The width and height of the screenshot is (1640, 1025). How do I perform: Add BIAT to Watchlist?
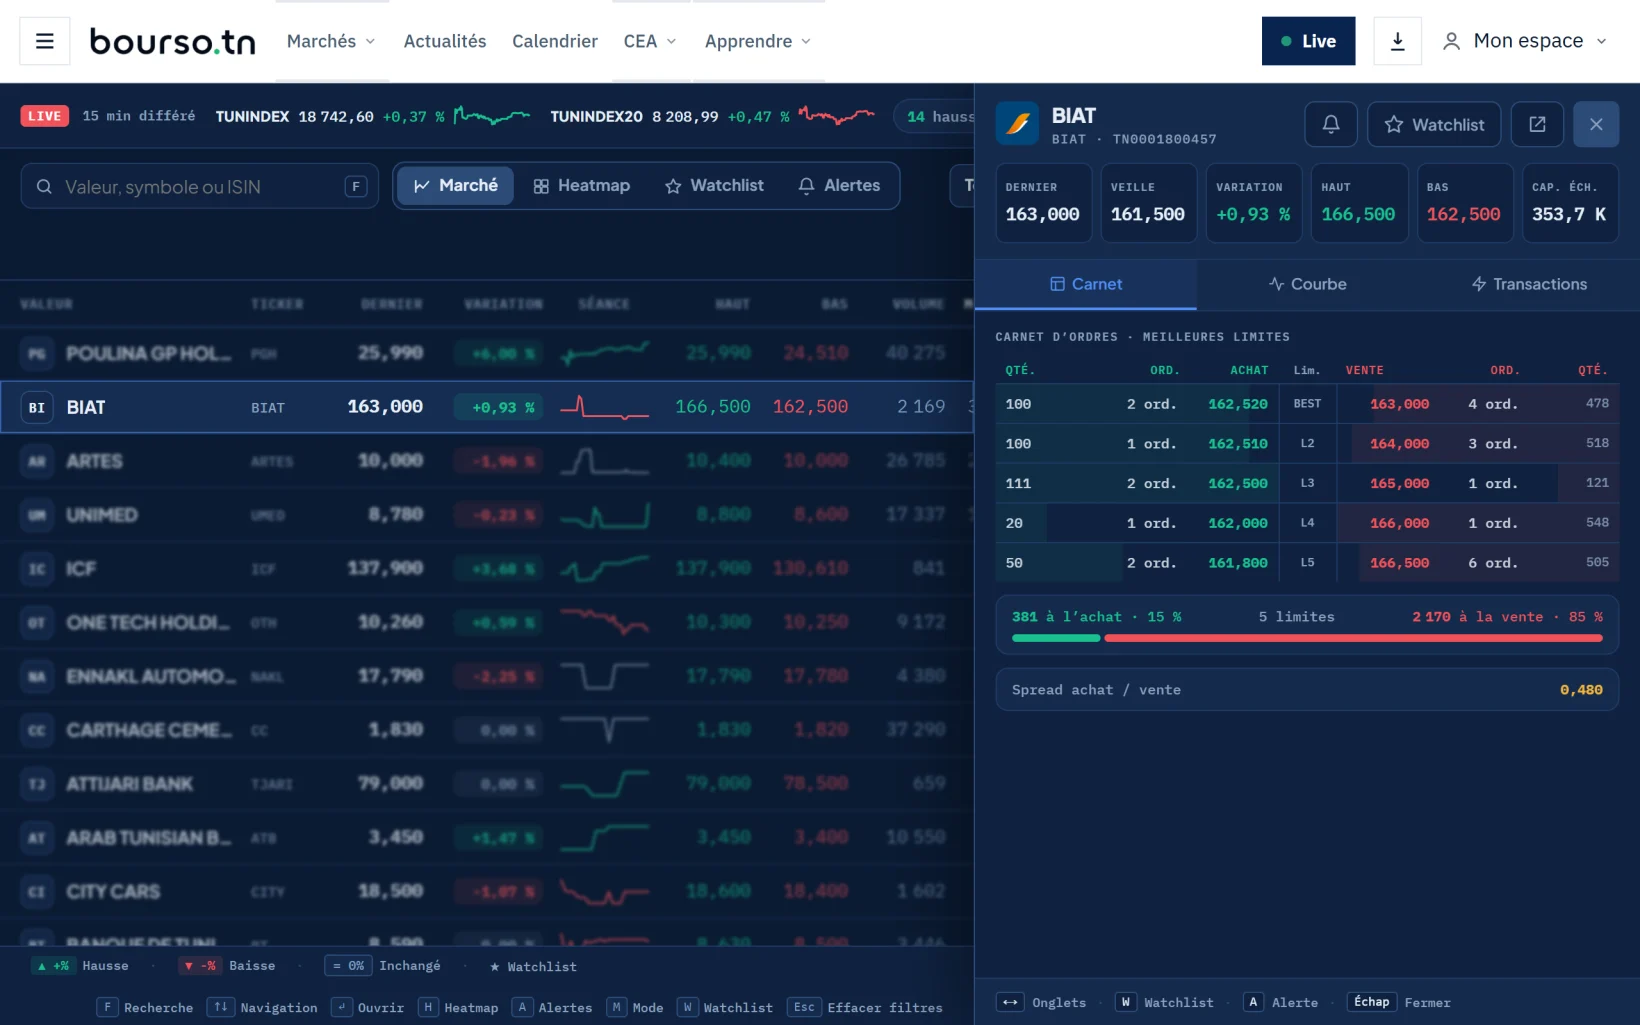point(1434,124)
